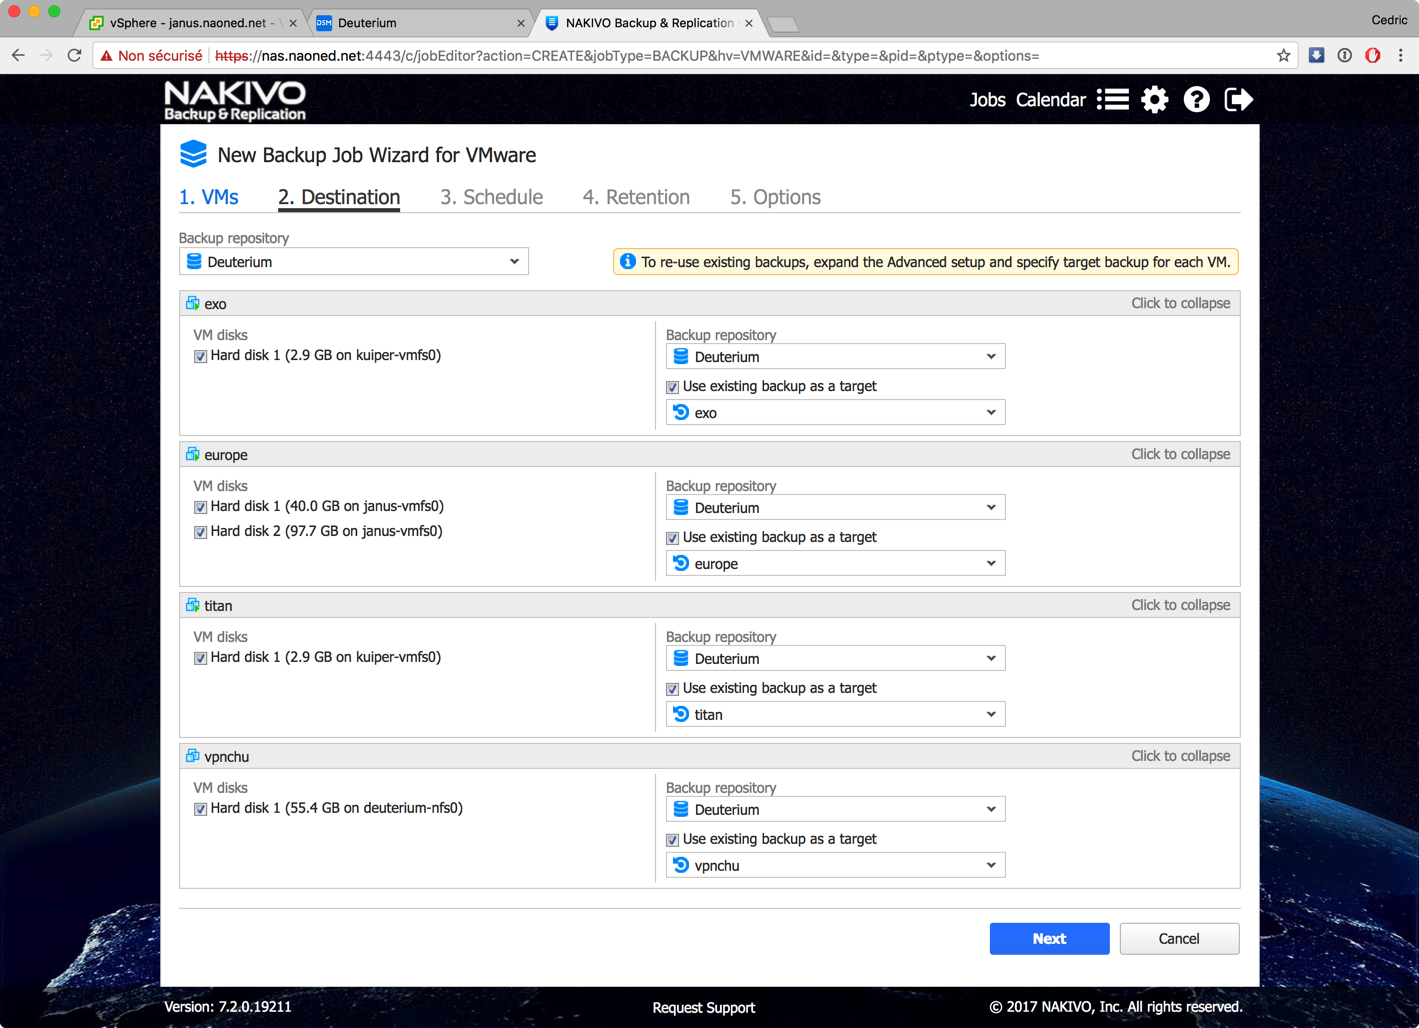Go to the 5. Options step tab
Screen dimensions: 1419x1028
tap(775, 197)
